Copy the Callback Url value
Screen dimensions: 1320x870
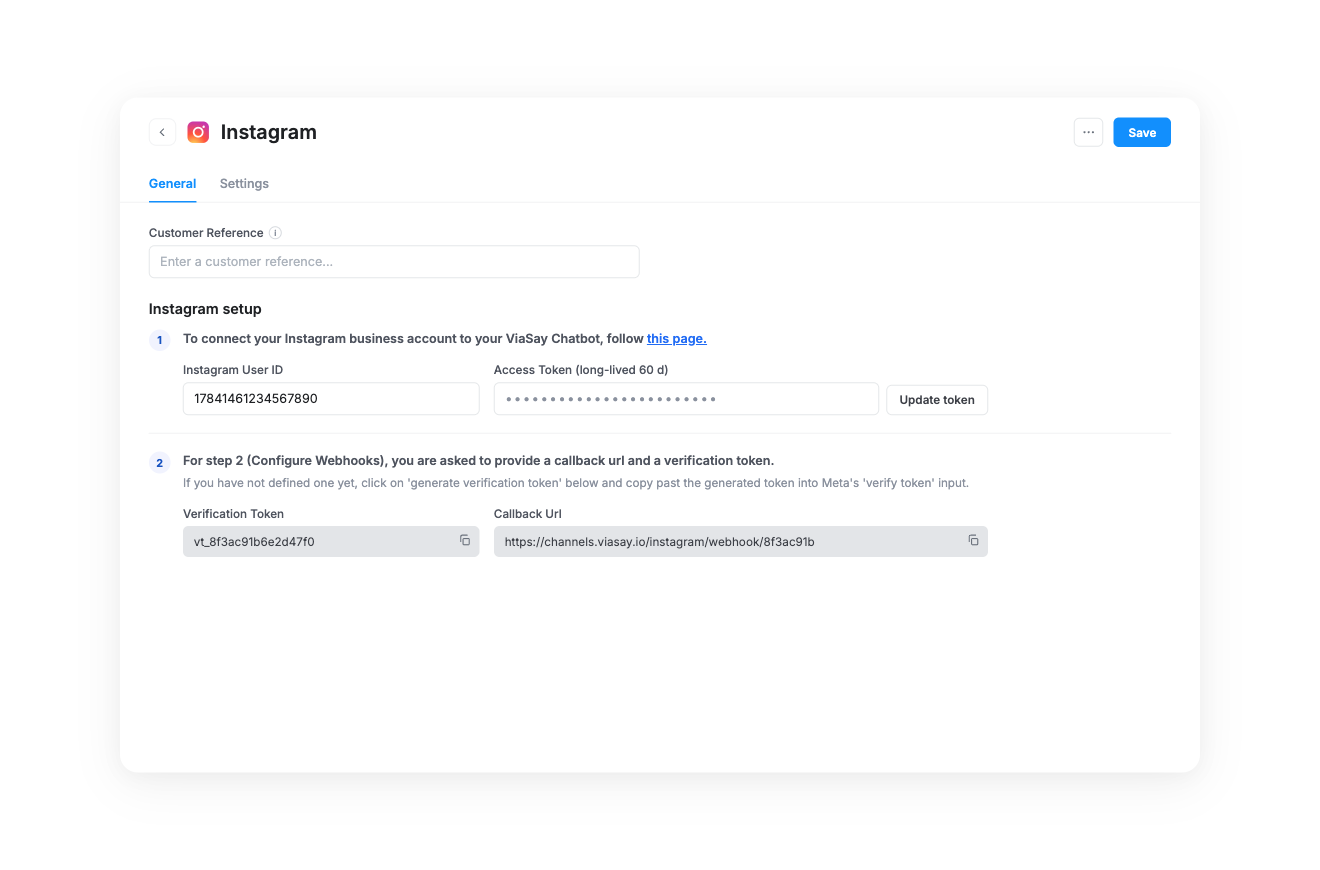tap(973, 540)
